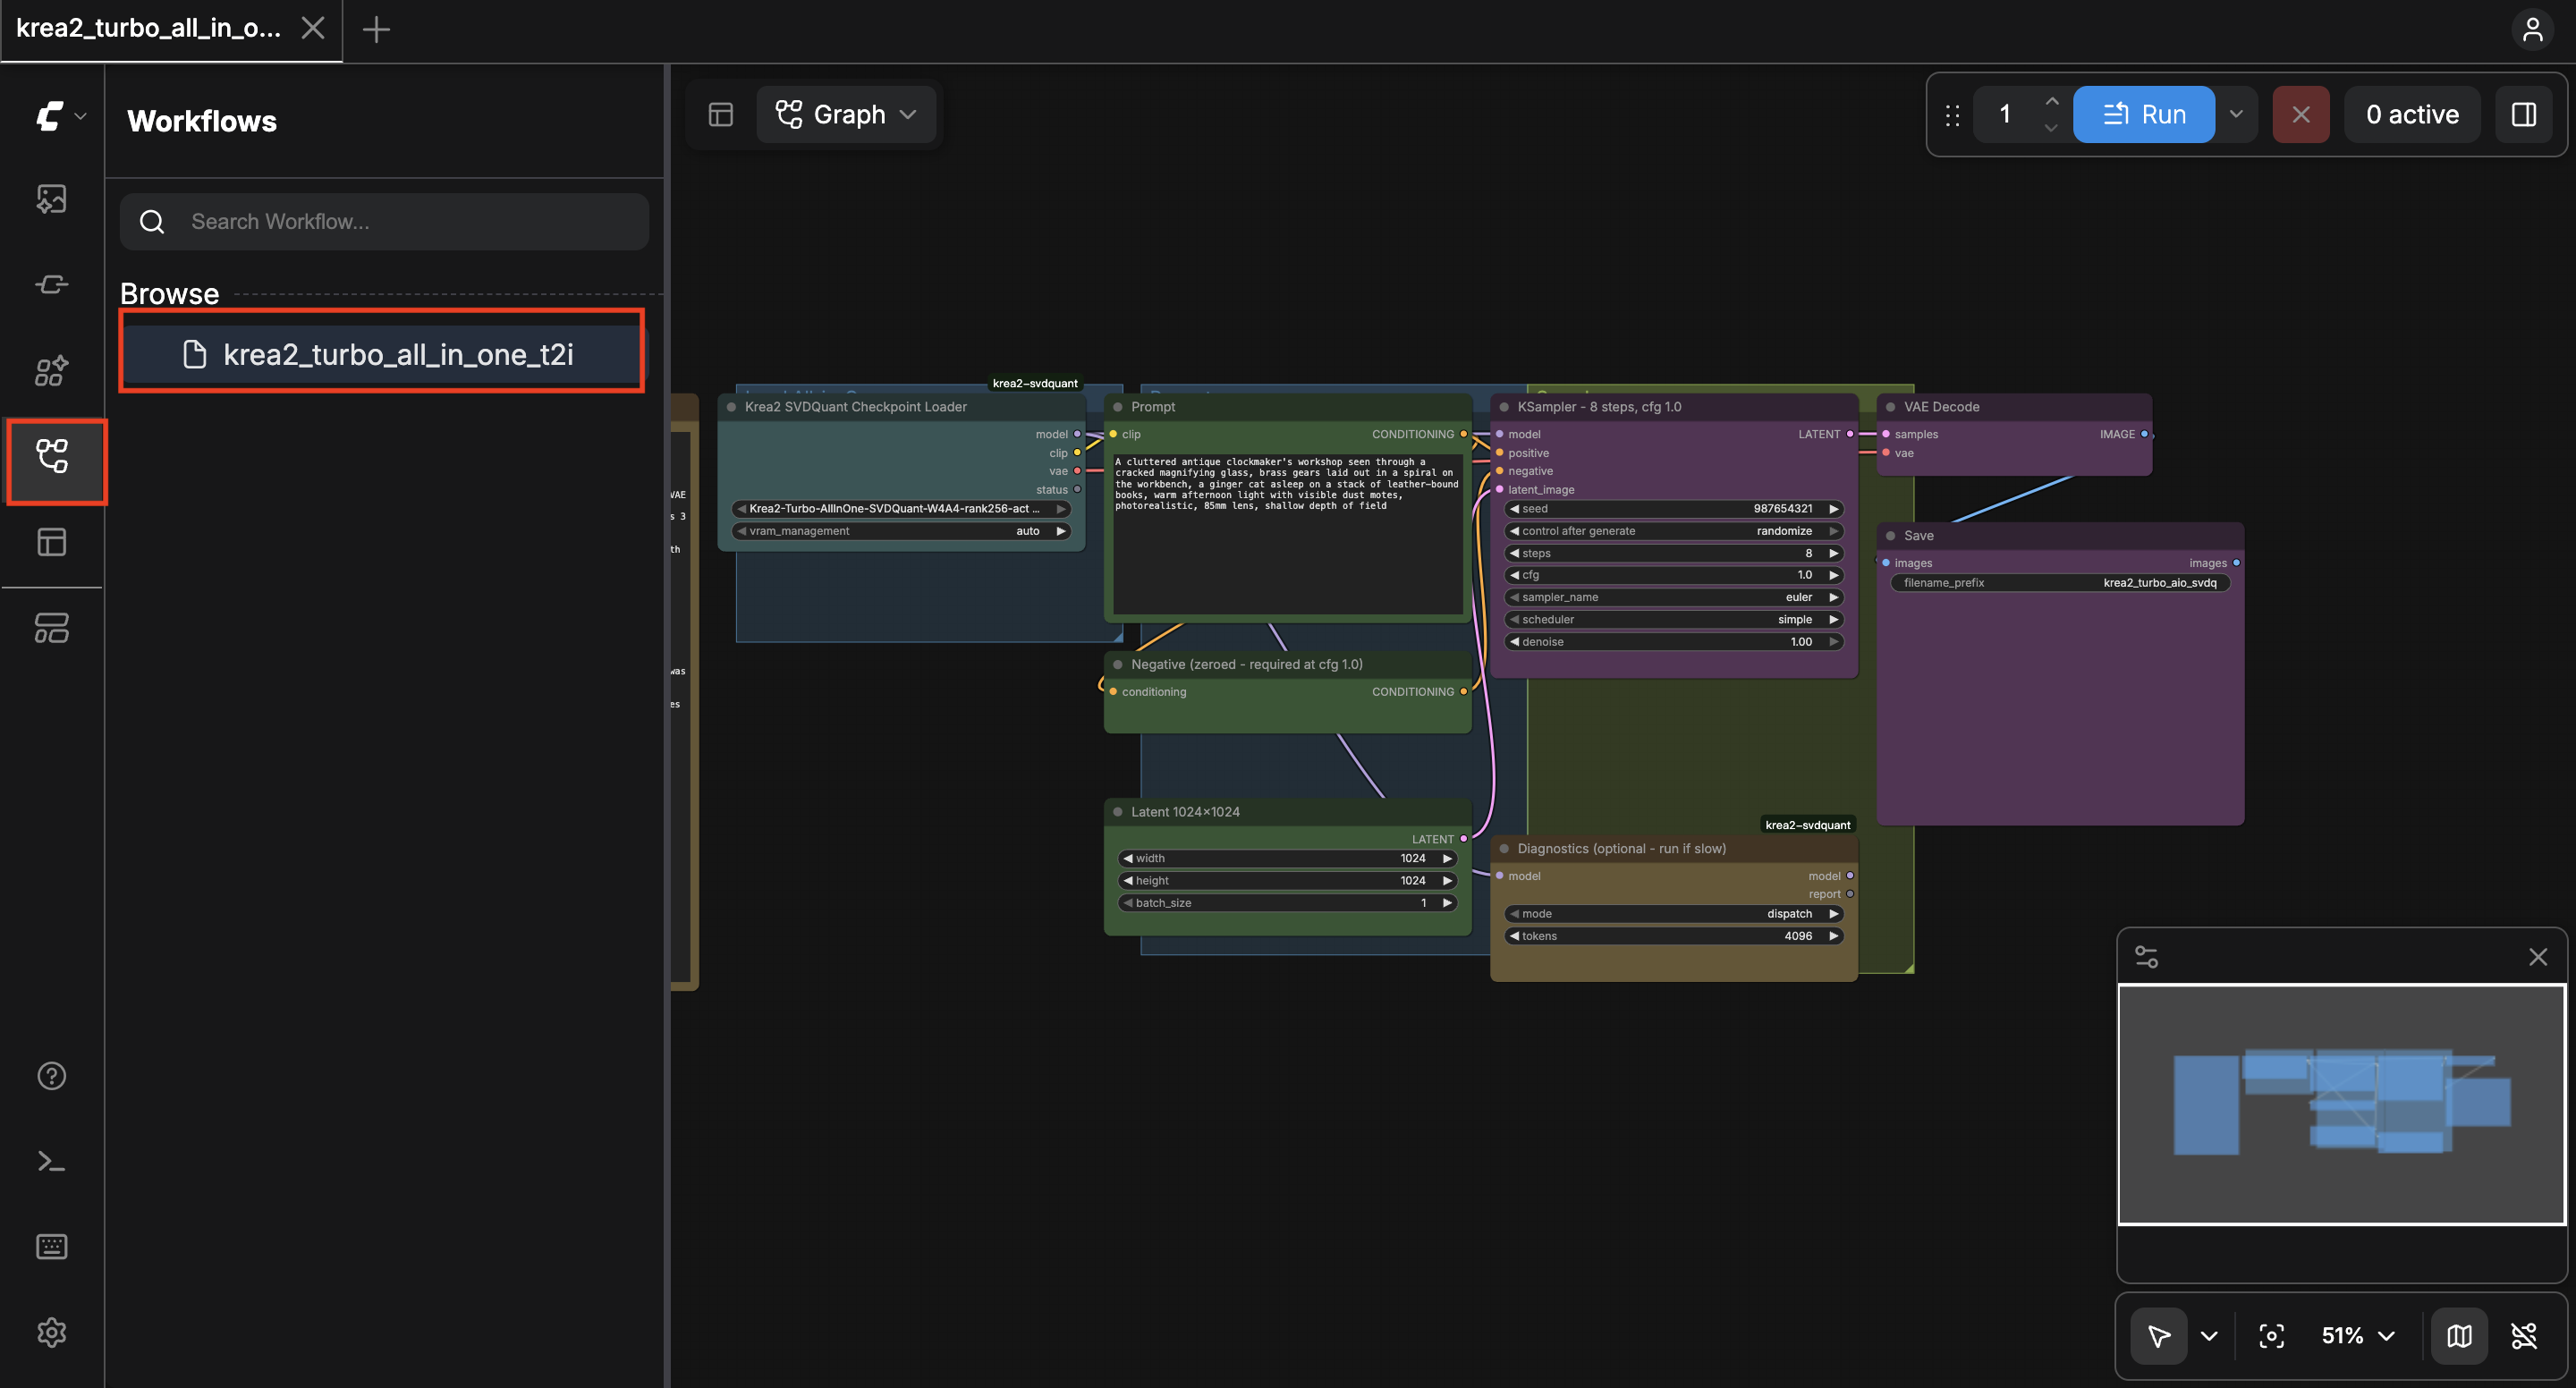
Task: Increase the latent width arrow
Action: point(1446,859)
